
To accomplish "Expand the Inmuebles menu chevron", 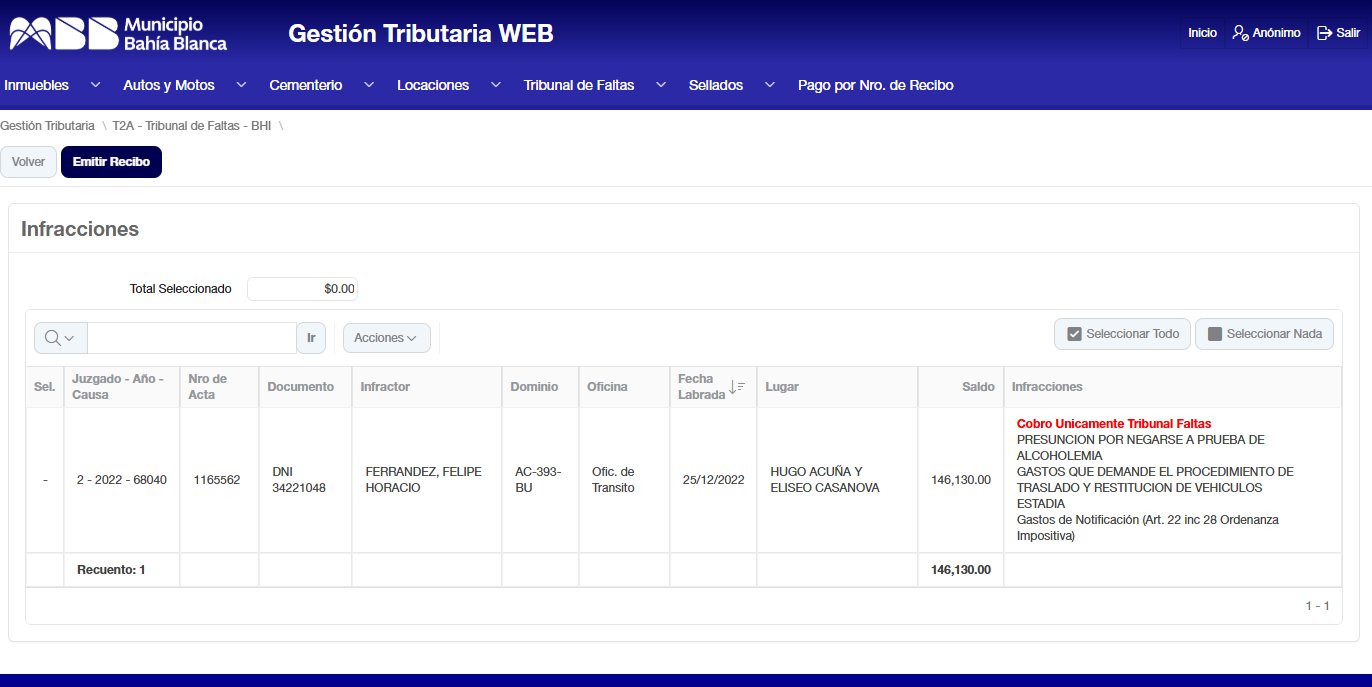I will pos(95,85).
